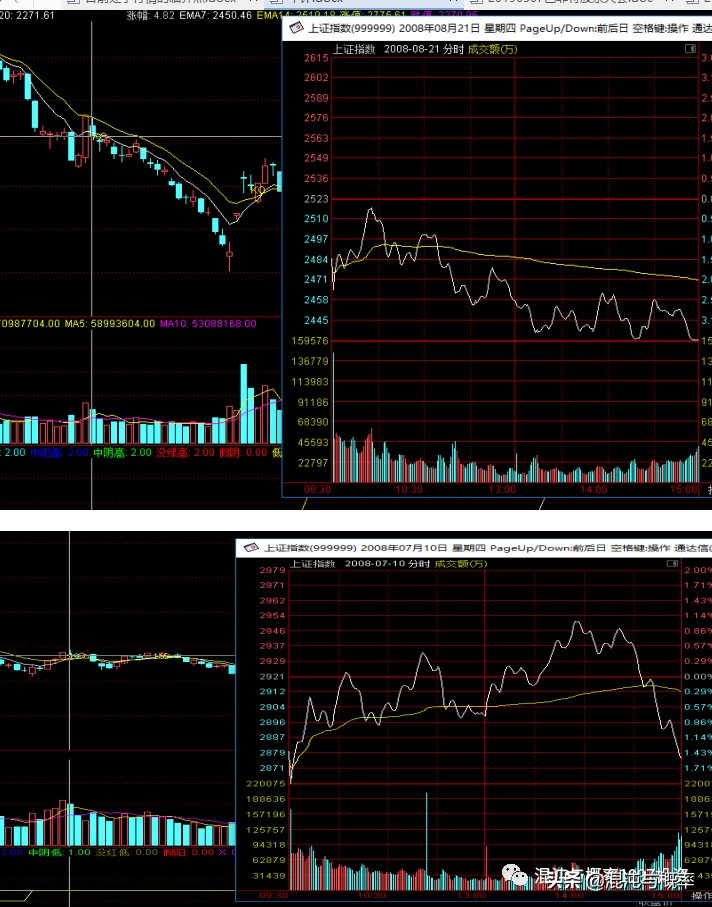The height and width of the screenshot is (907, 712).
Task: Click the window icon of the 2008年08月21日 popup
Action: [296, 28]
